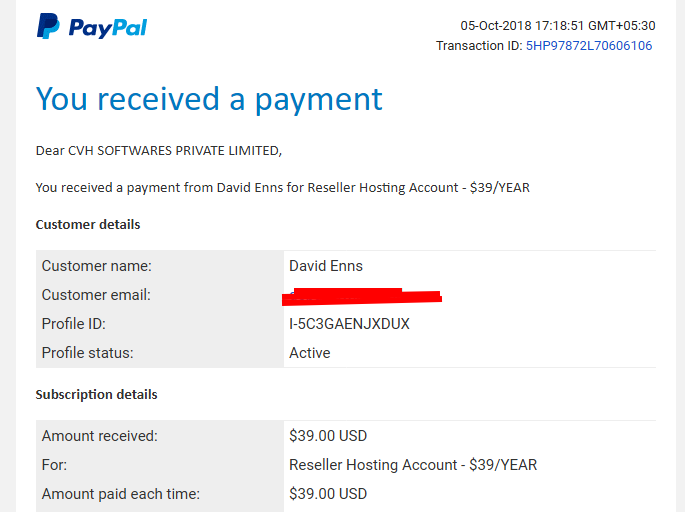This screenshot has height=512, width=685.
Task: Click the Active profile status value
Action: (x=310, y=353)
